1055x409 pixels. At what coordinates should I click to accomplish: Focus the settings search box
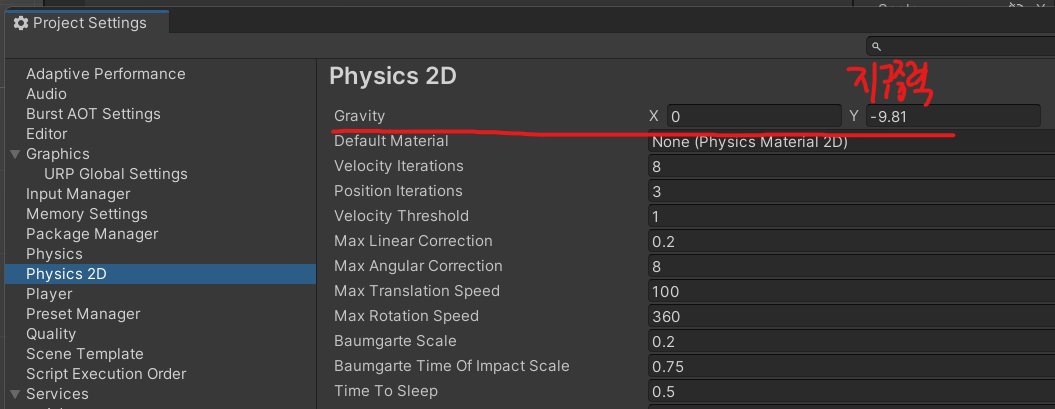click(x=962, y=47)
